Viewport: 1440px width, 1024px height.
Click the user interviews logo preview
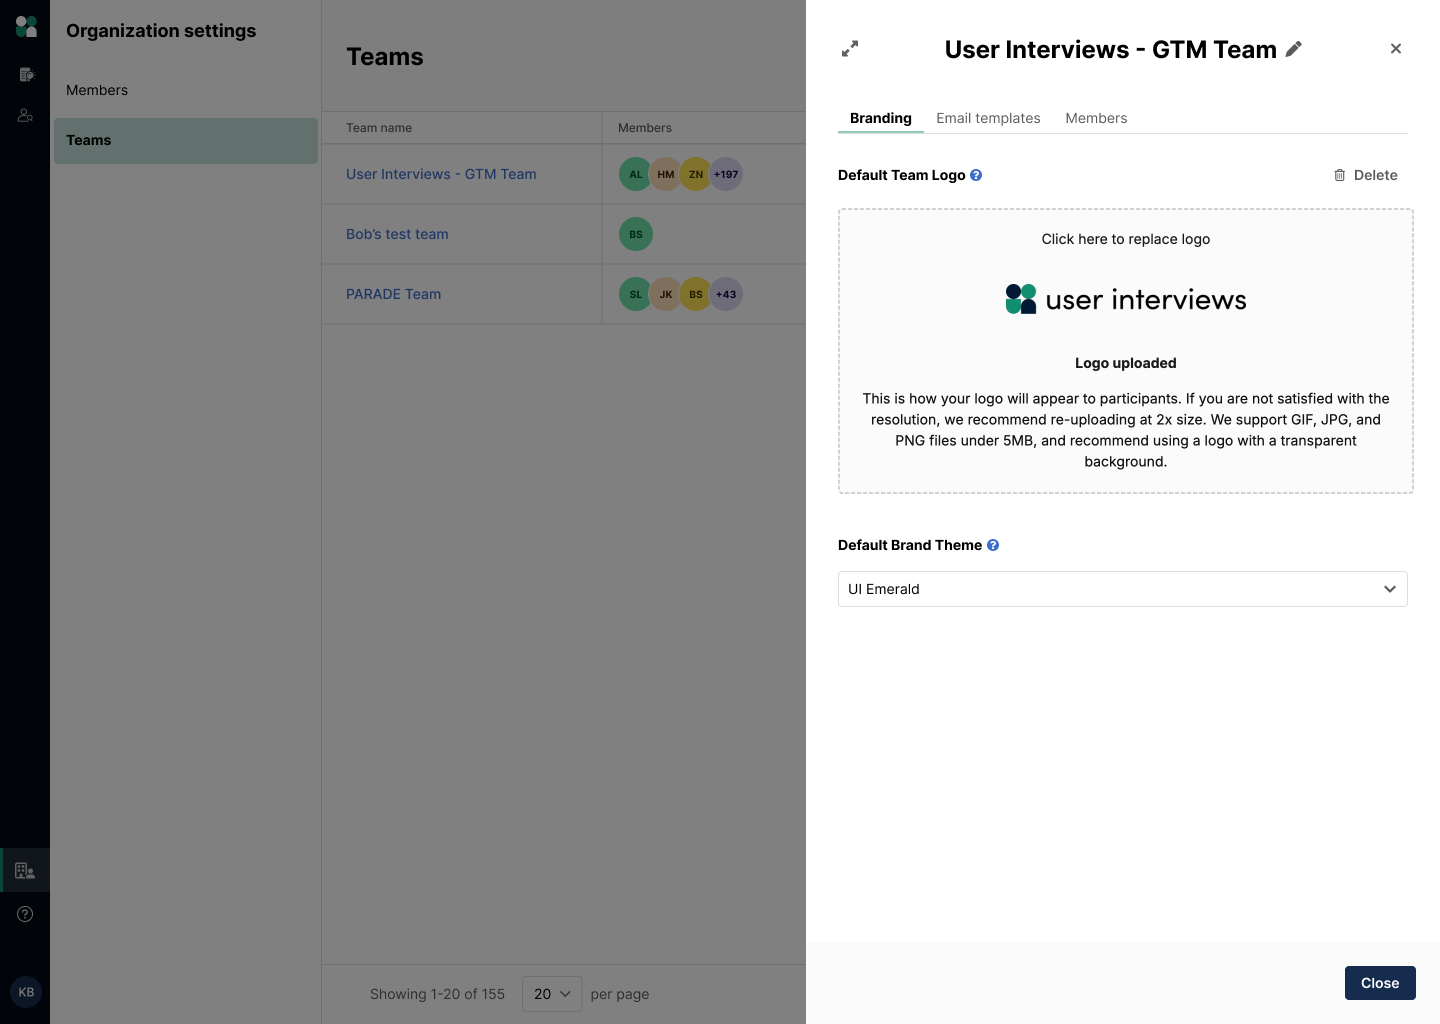coord(1126,299)
